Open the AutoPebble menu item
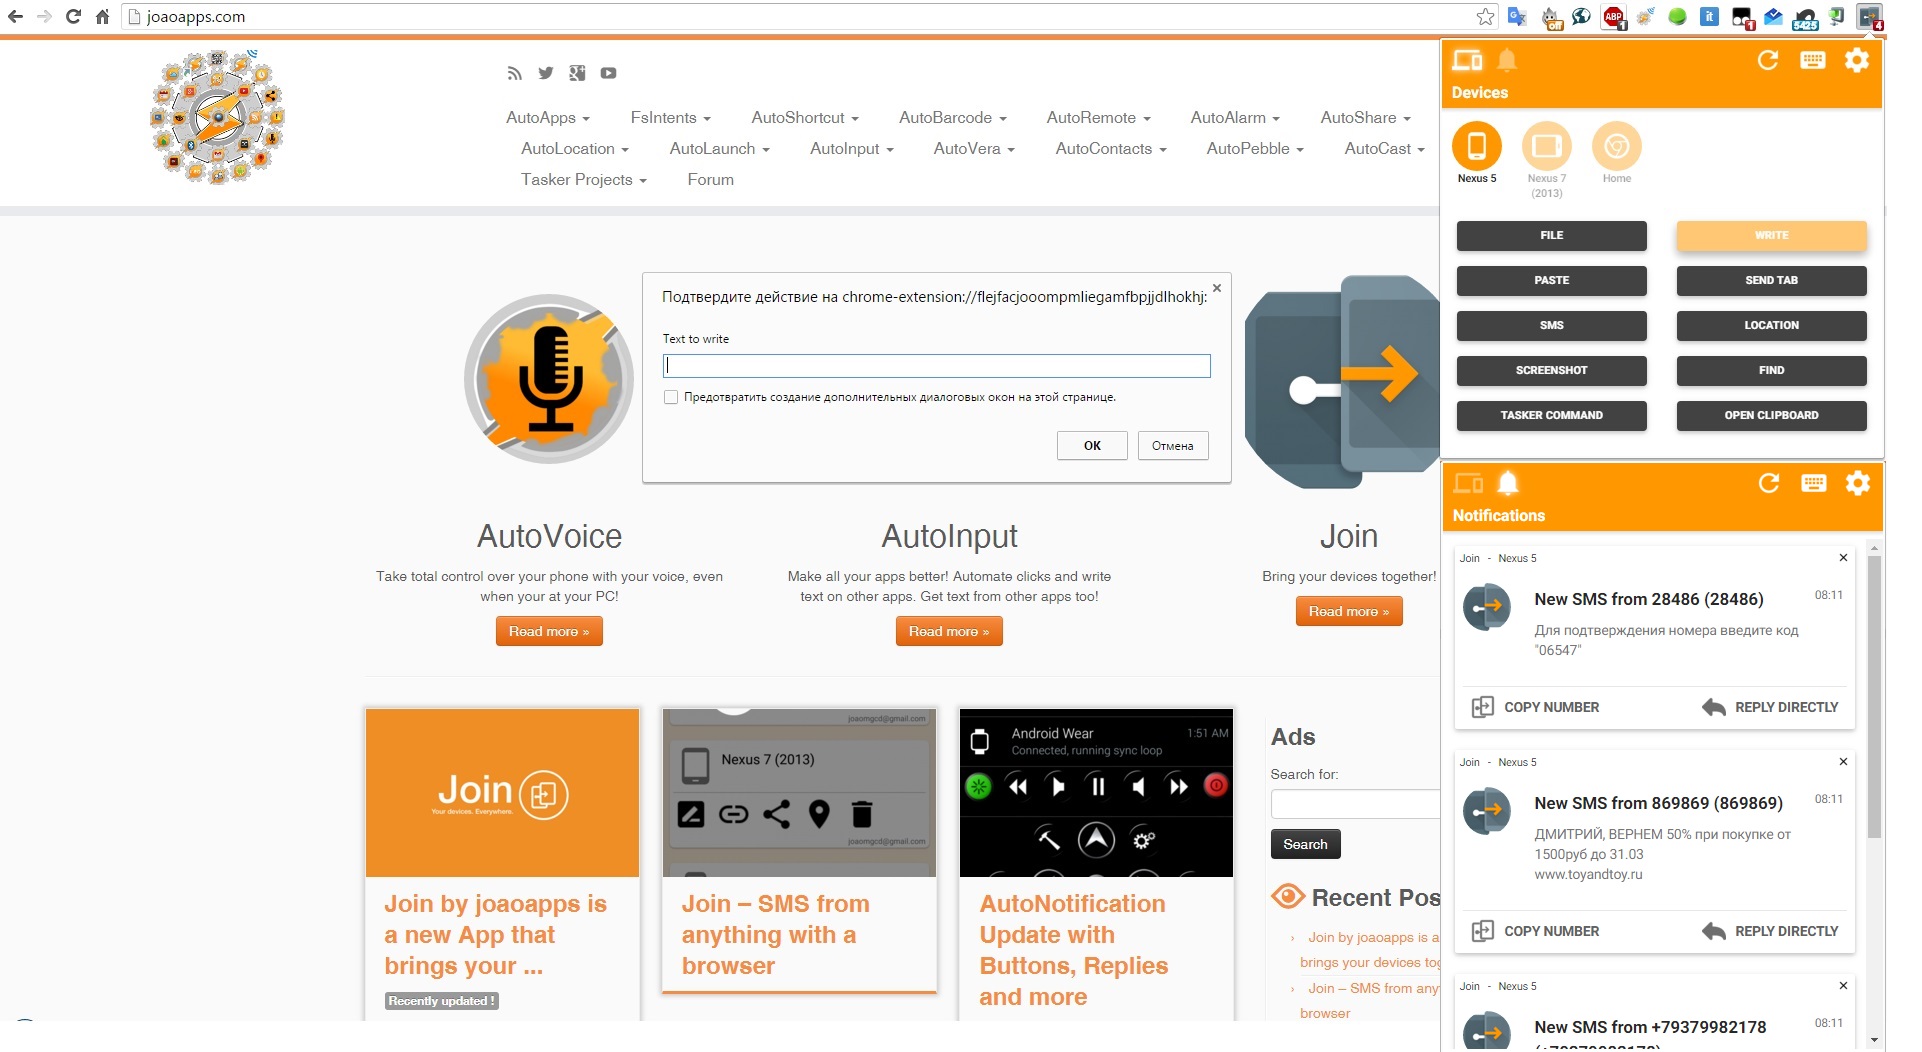This screenshot has width=1922, height=1052. tap(1255, 148)
